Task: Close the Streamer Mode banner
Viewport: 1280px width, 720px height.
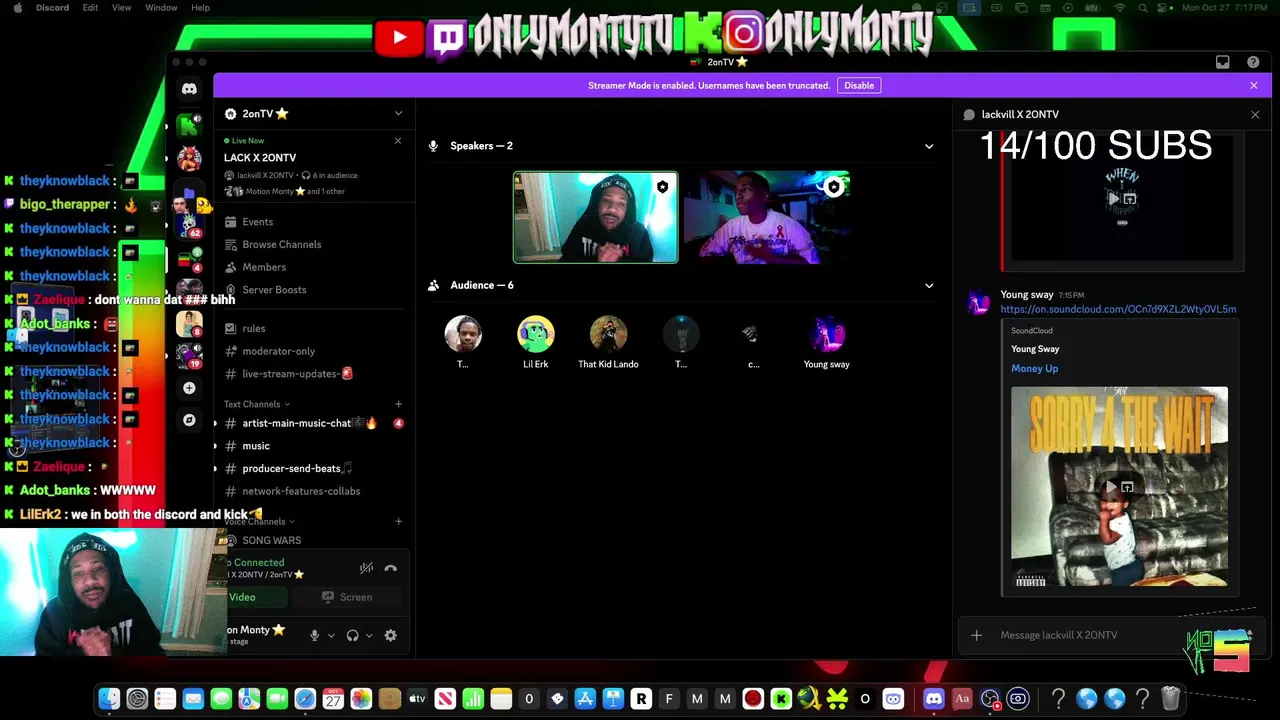Action: point(1254,85)
